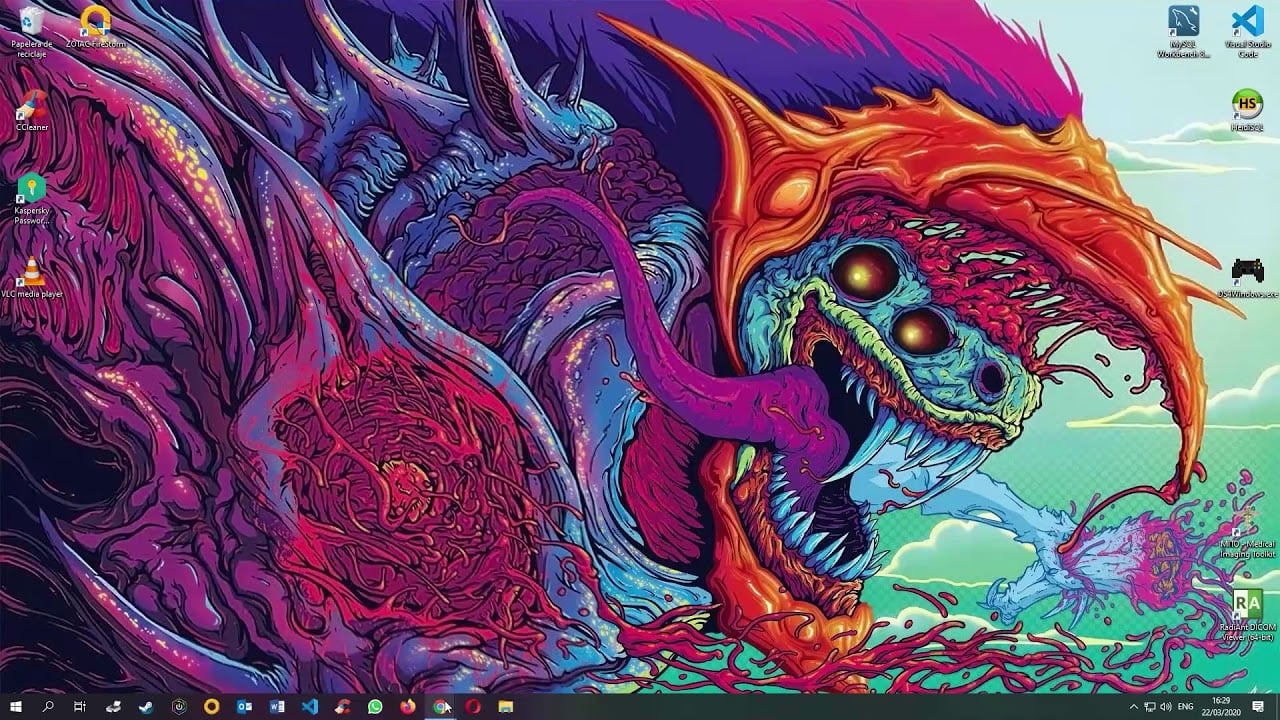Viewport: 1280px width, 720px height.
Task: Open the Windows Start menu
Action: click(16, 706)
